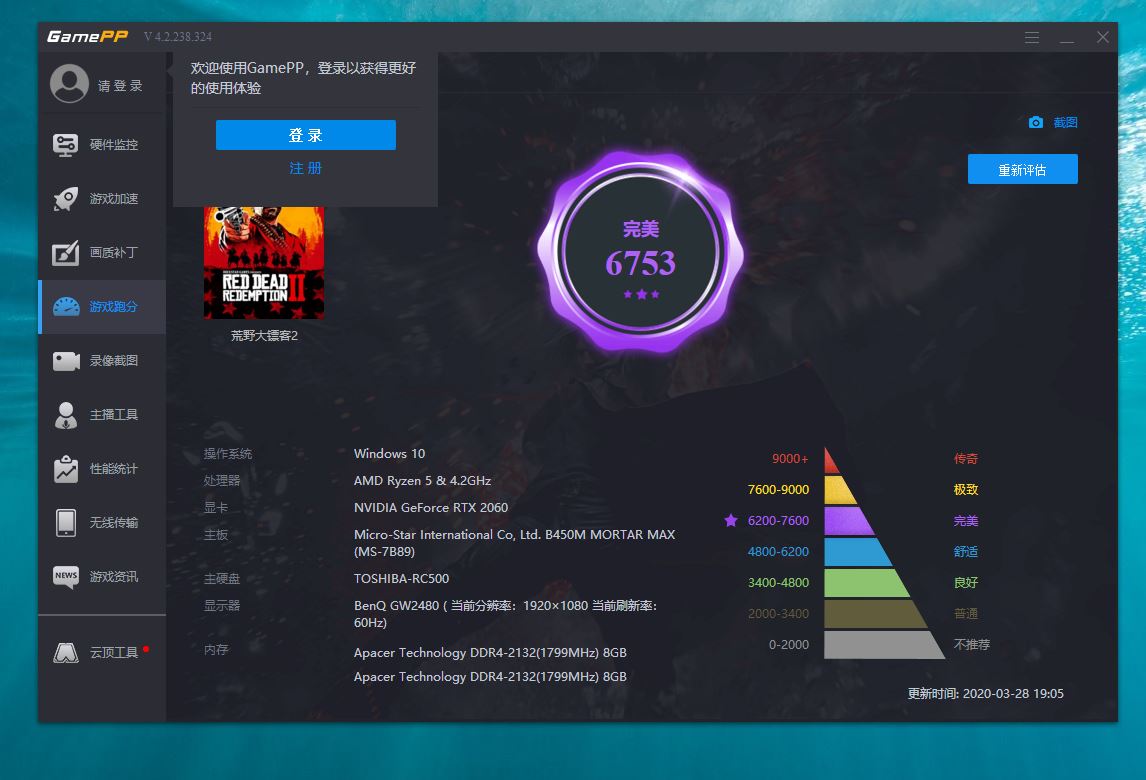Open 无线传输 phone icon
The image size is (1146, 780).
(x=66, y=523)
